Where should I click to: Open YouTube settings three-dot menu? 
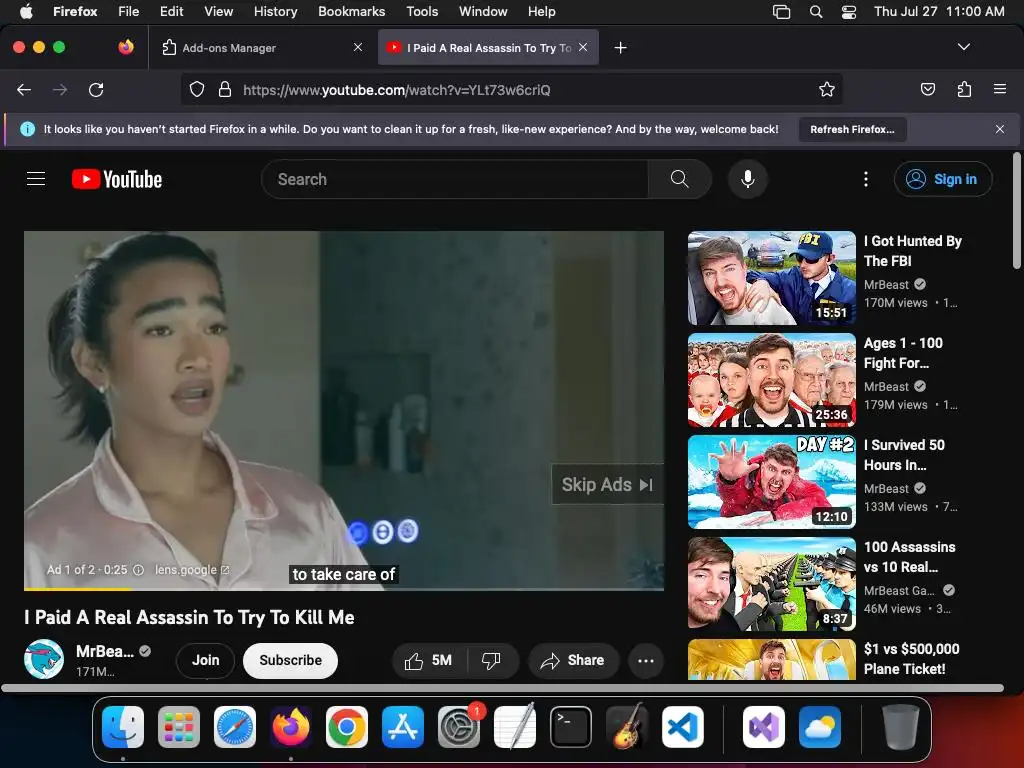click(866, 179)
